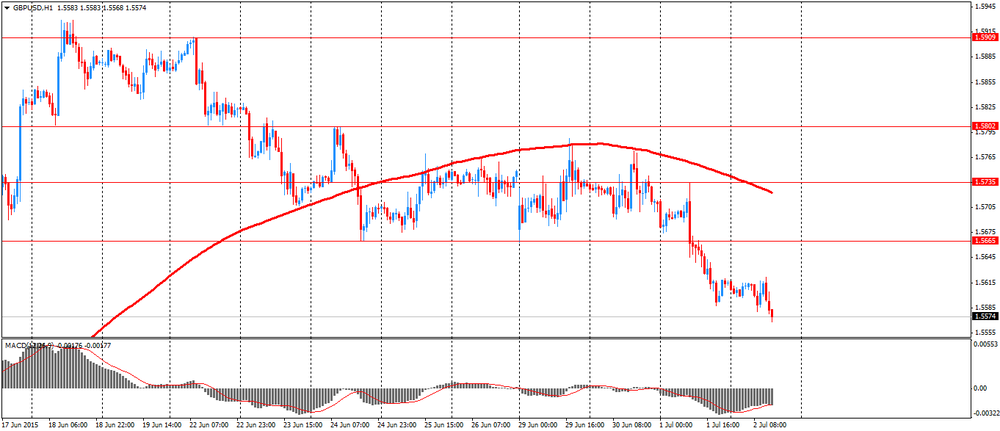1000x431 pixels.
Task: Click the 24 Jun 23:00 time label
Action: pos(397,424)
